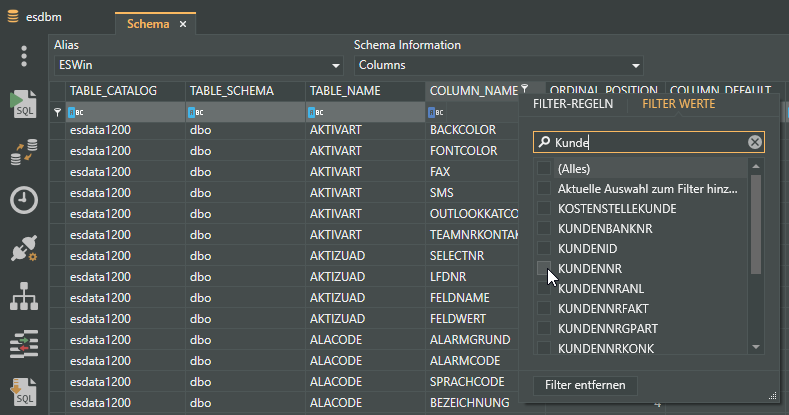Click the filter list scroll up arrow
This screenshot has width=789, height=415.
pos(756,166)
